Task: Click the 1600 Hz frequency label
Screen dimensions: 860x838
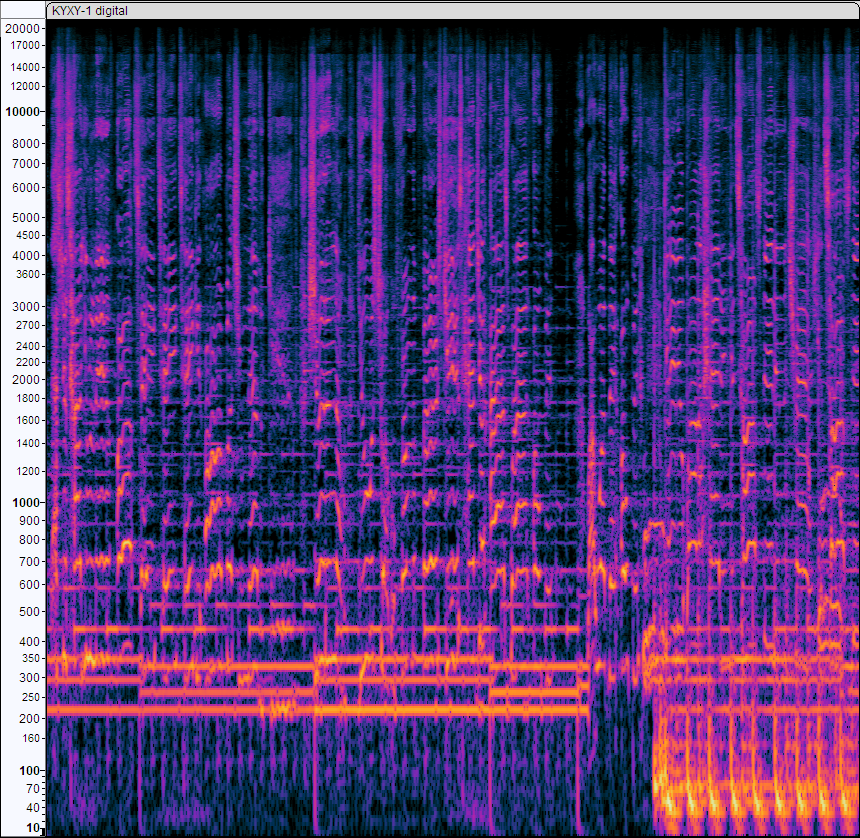Action: tap(28, 420)
